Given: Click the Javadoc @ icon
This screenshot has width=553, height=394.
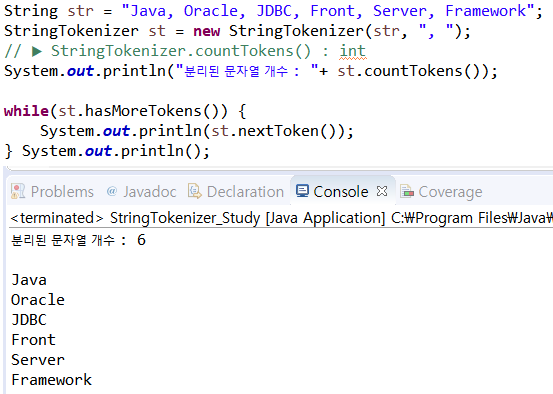Looking at the screenshot, I should pyautogui.click(x=112, y=191).
